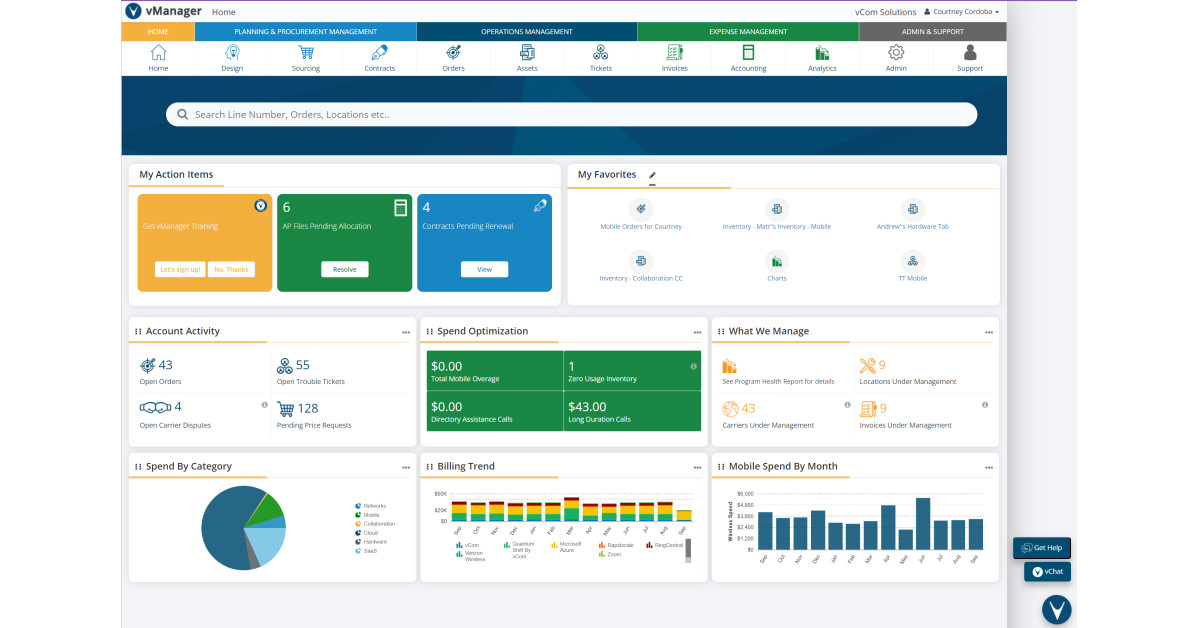Open the Invoices icon
This screenshot has height=628, width=1200.
(674, 54)
